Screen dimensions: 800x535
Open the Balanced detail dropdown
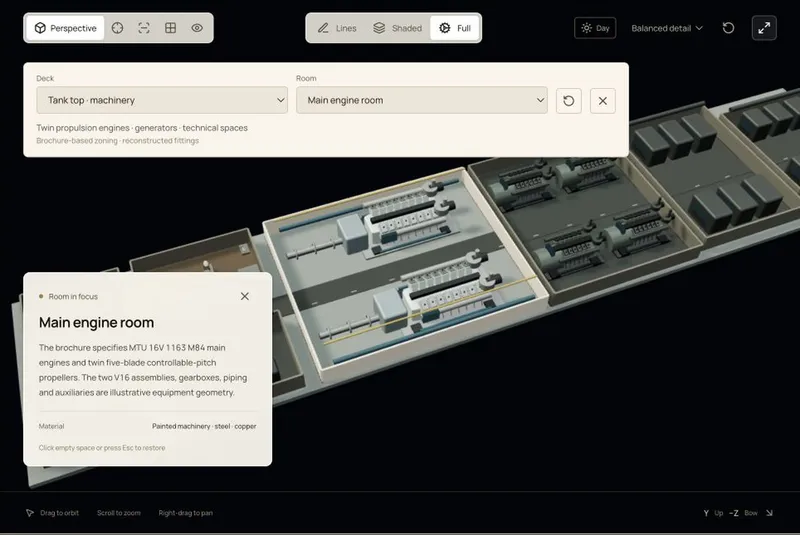(x=667, y=28)
